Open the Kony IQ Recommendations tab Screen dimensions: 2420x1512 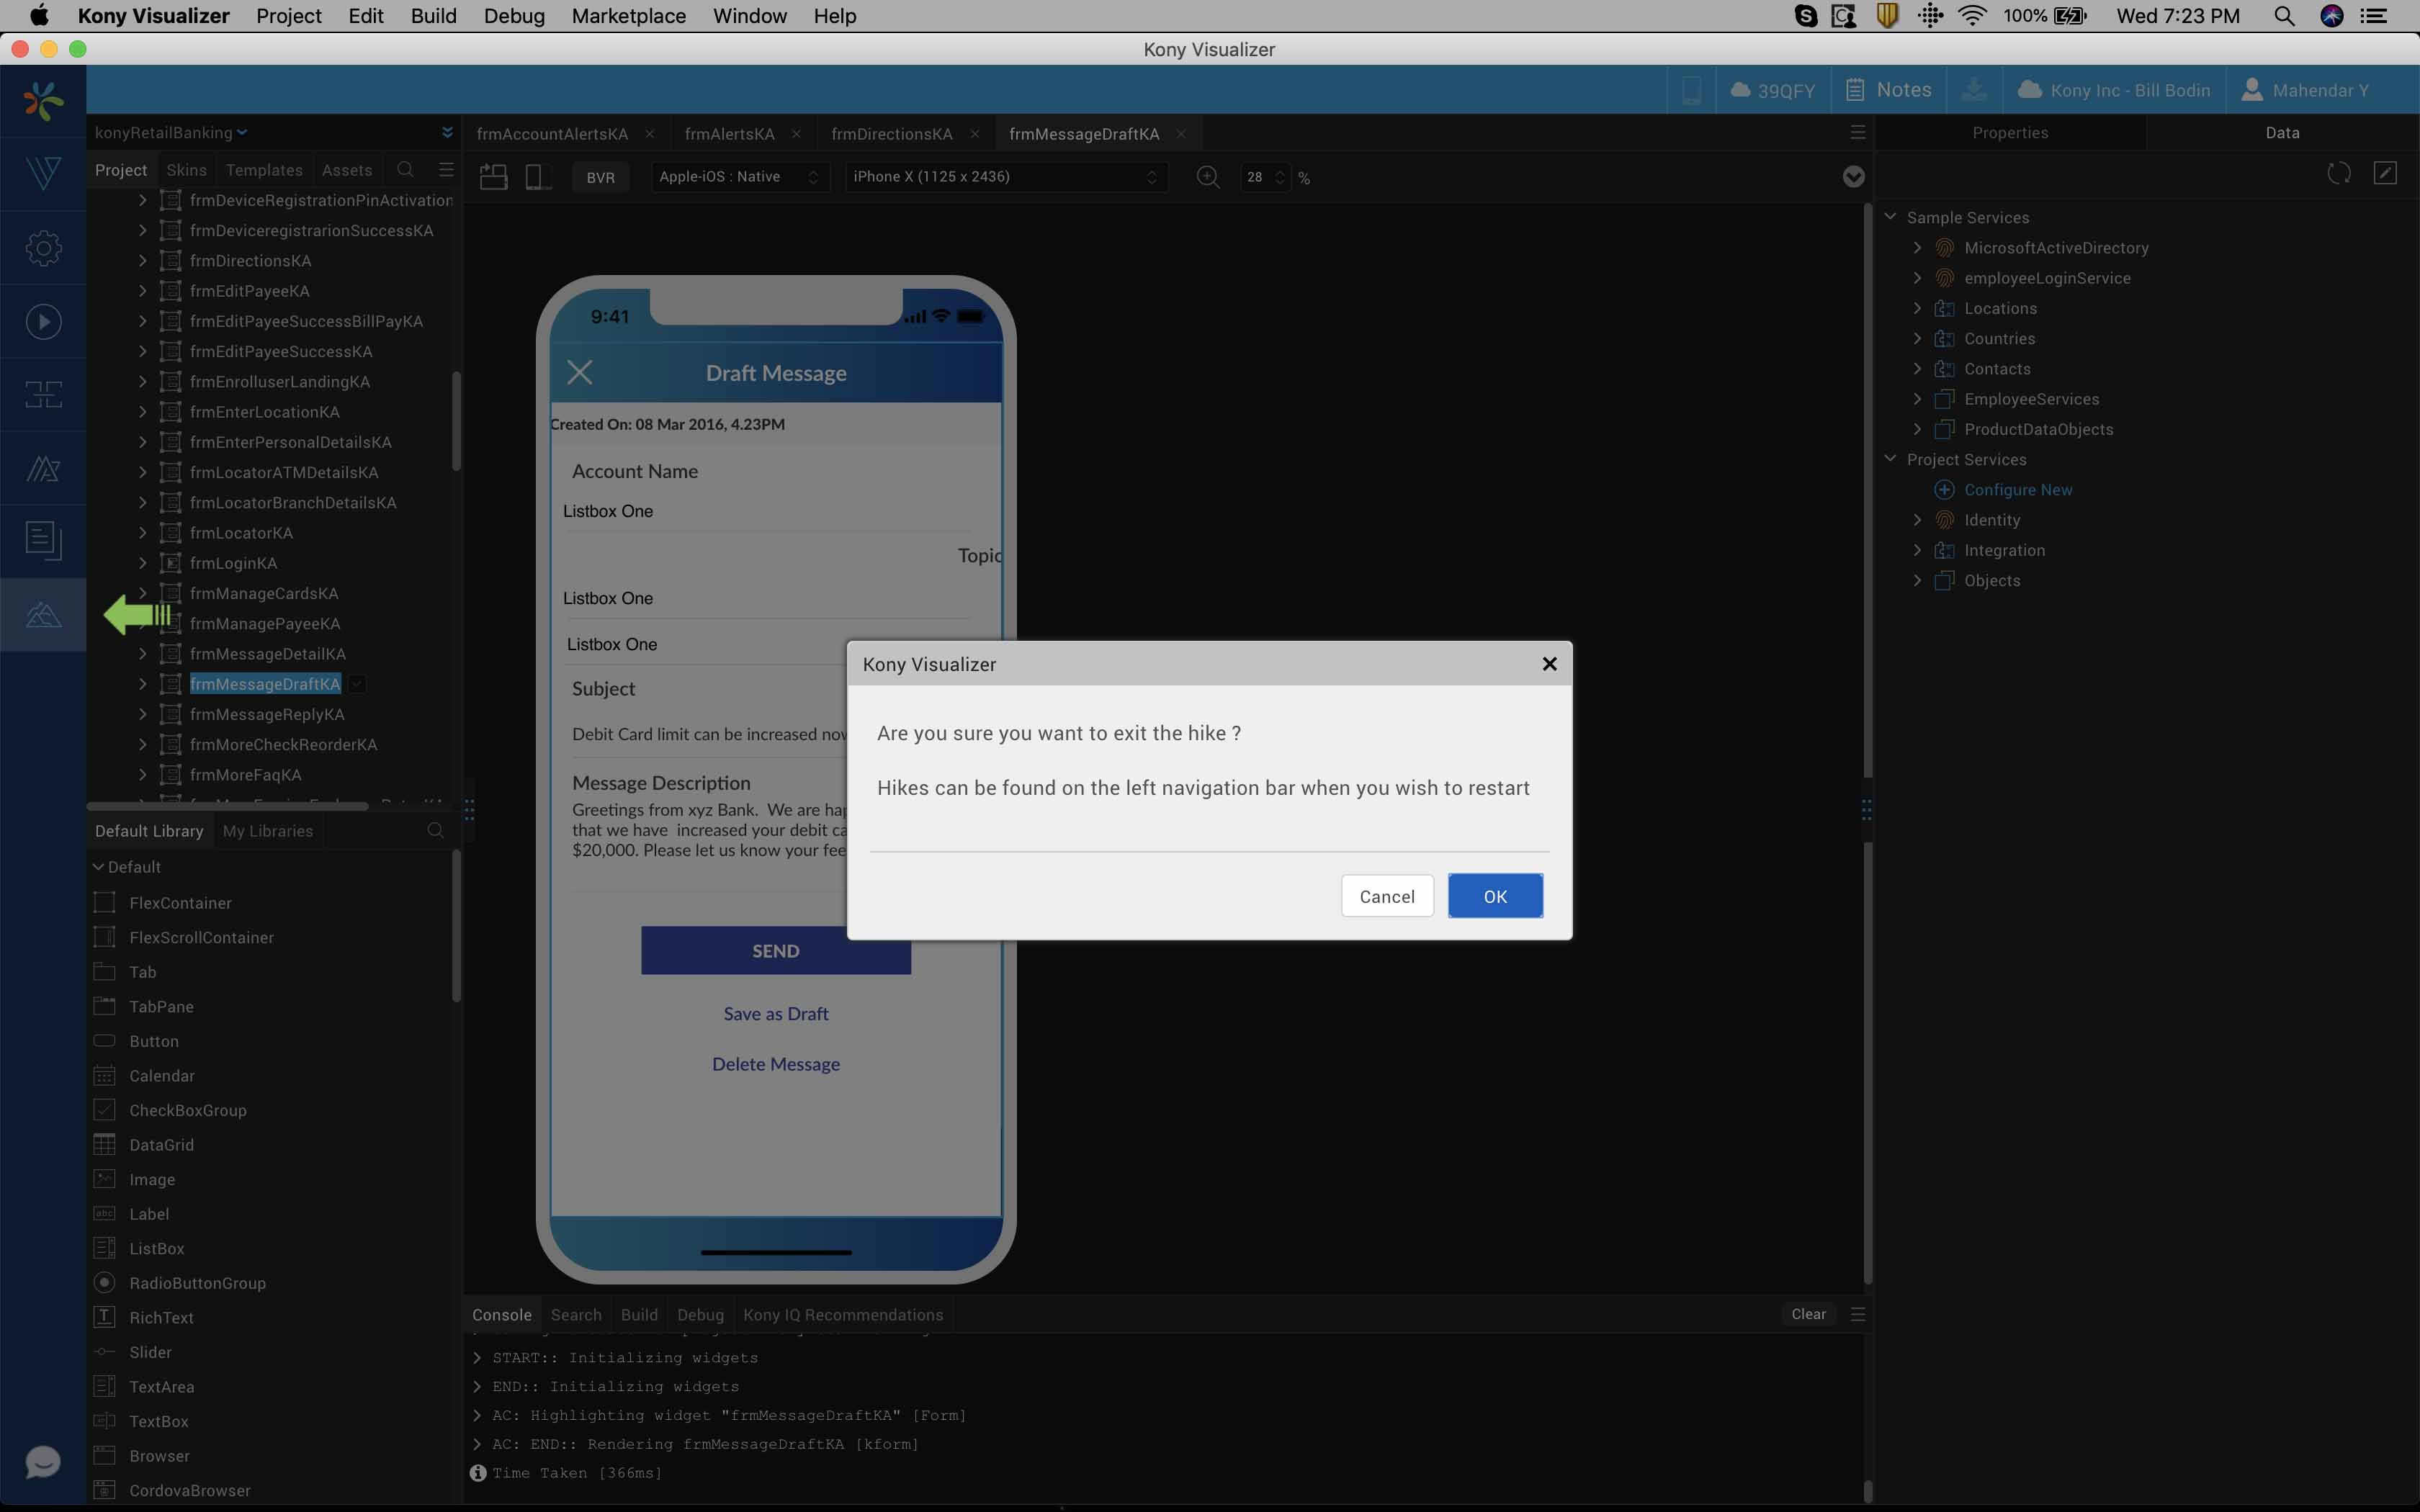(842, 1315)
